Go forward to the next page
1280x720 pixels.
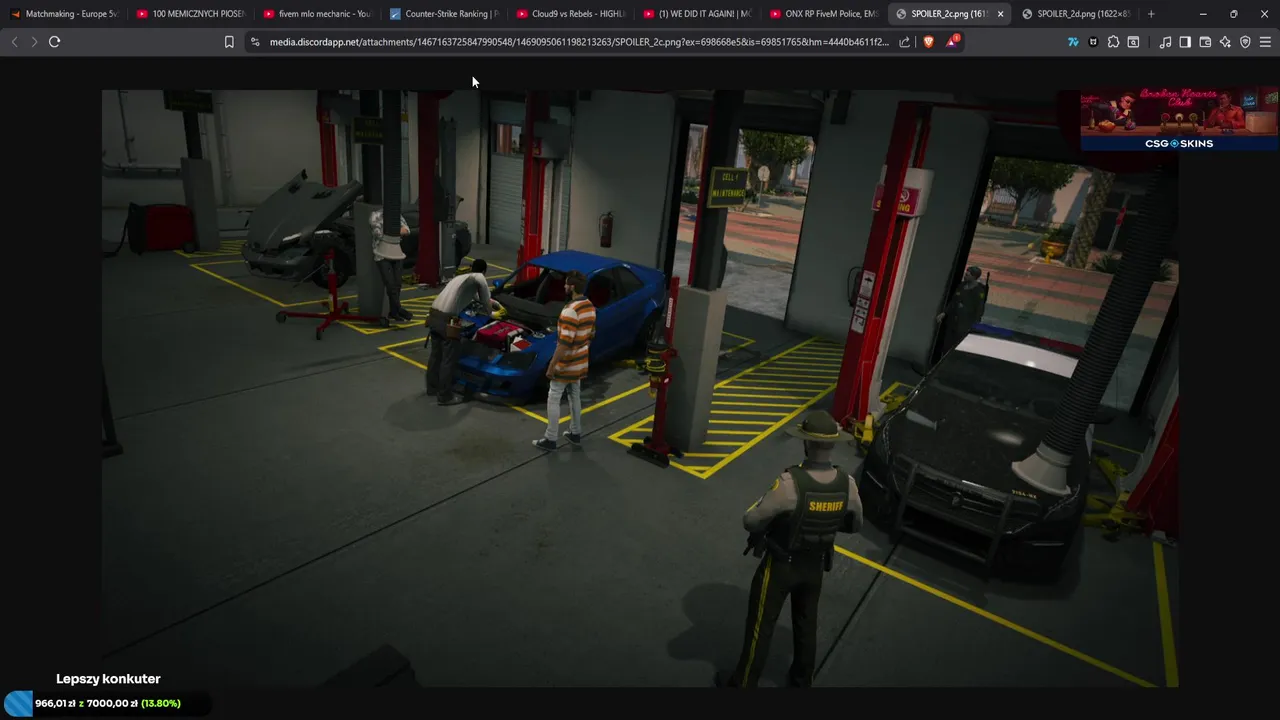click(34, 42)
